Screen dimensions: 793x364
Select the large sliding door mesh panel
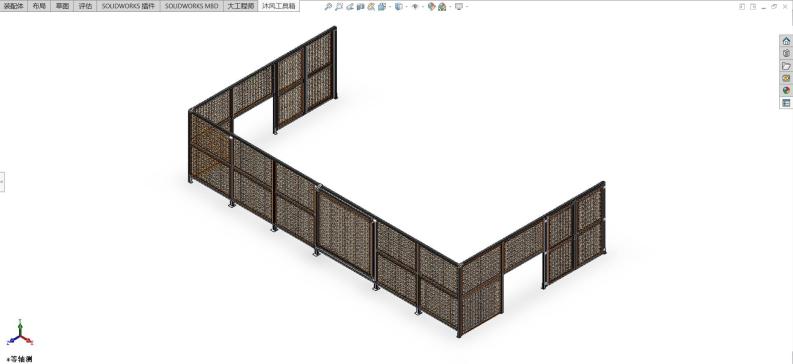(x=345, y=234)
